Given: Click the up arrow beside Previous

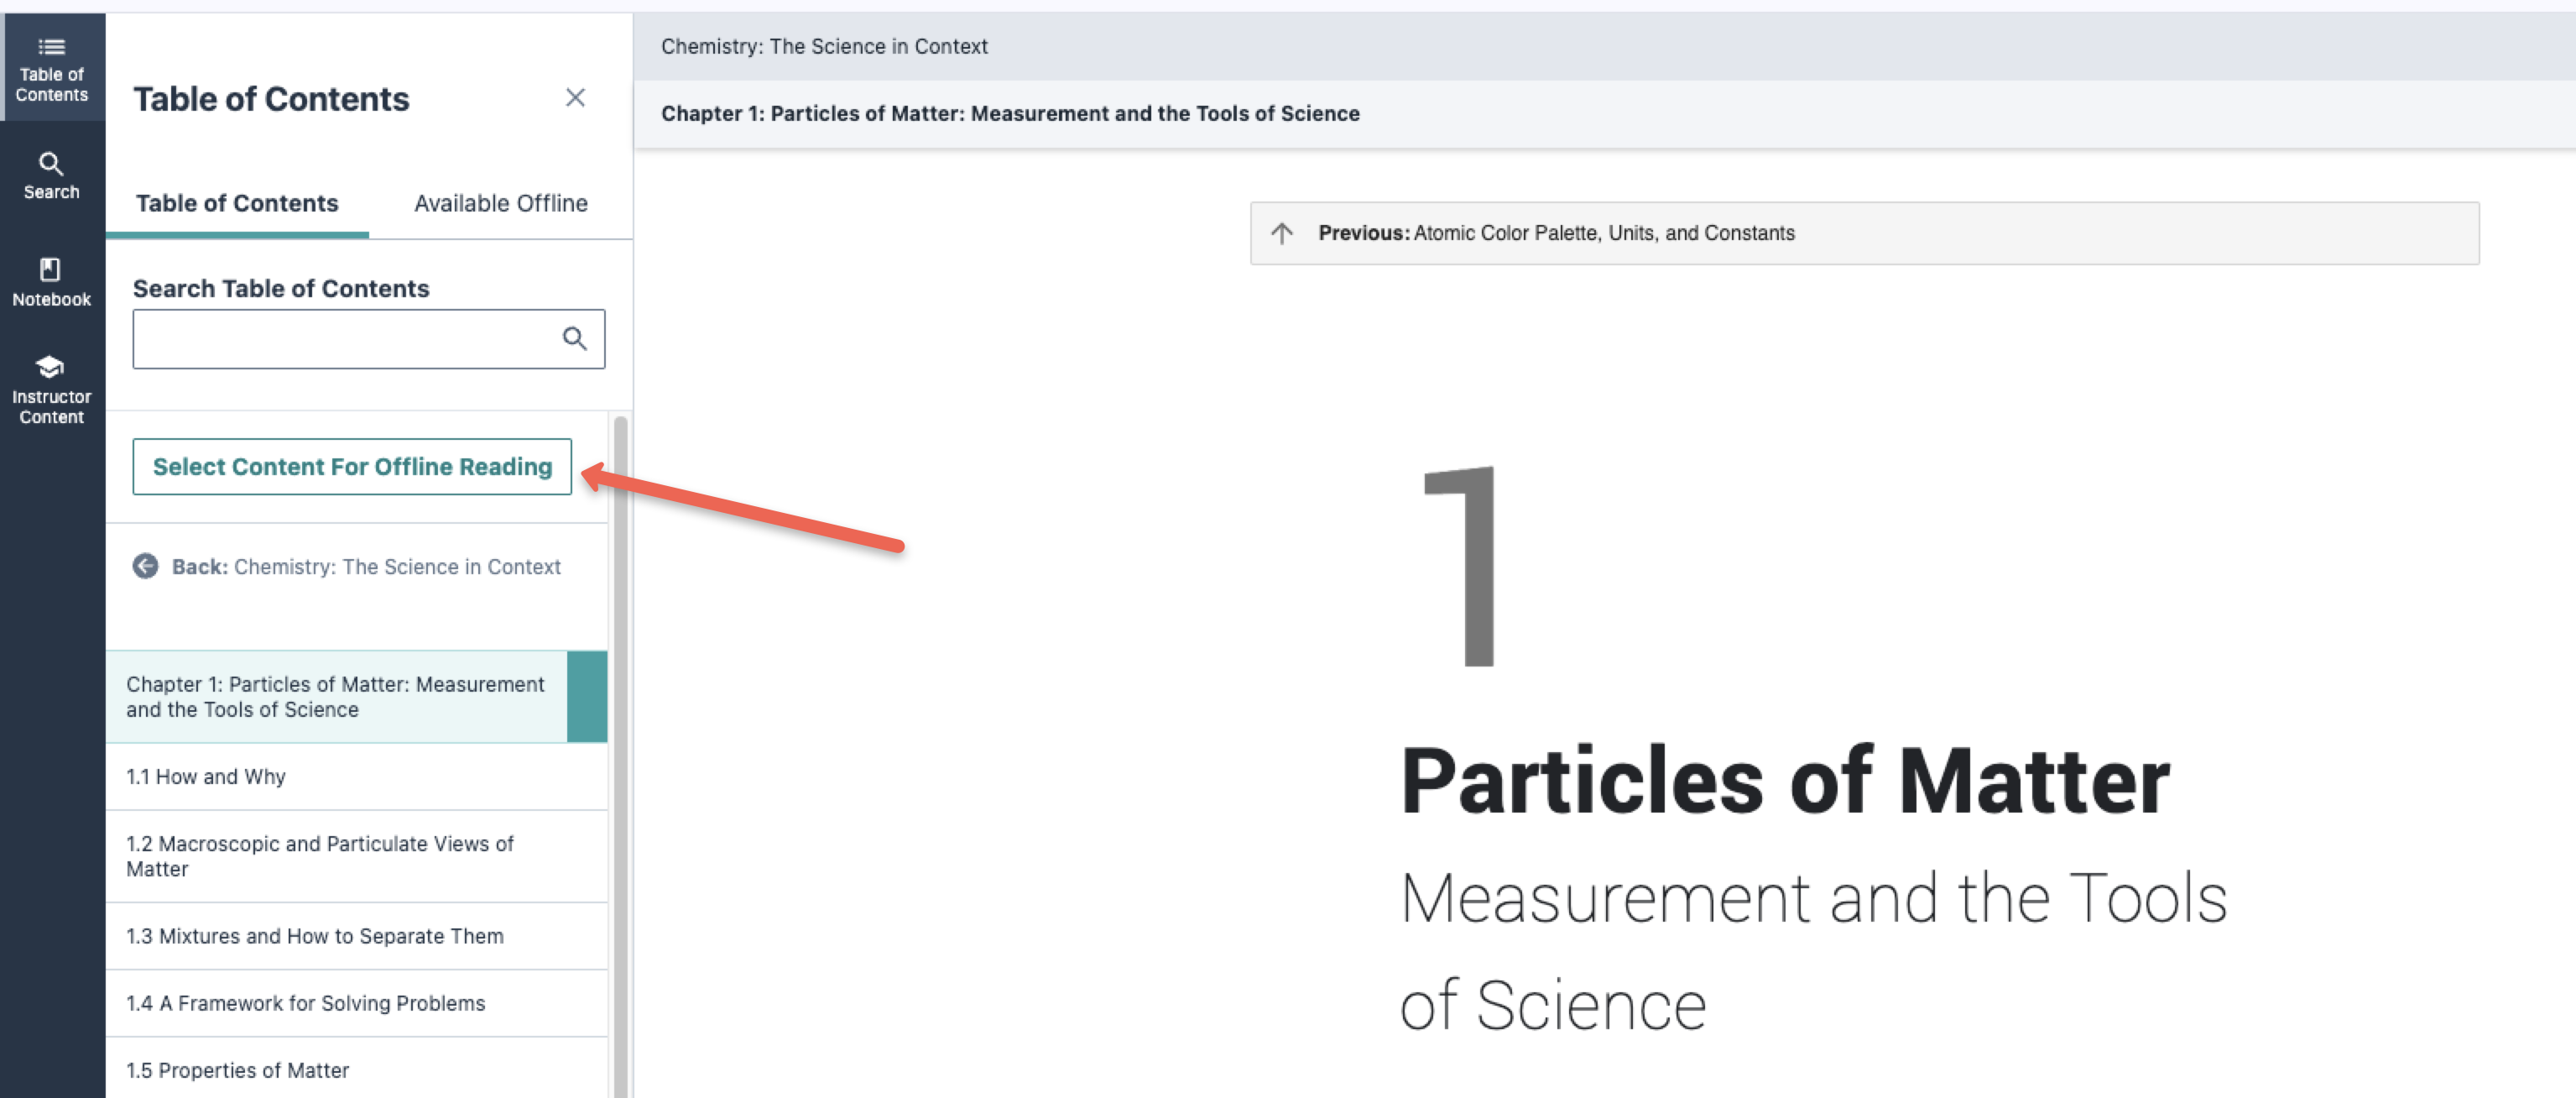Looking at the screenshot, I should [x=1282, y=233].
